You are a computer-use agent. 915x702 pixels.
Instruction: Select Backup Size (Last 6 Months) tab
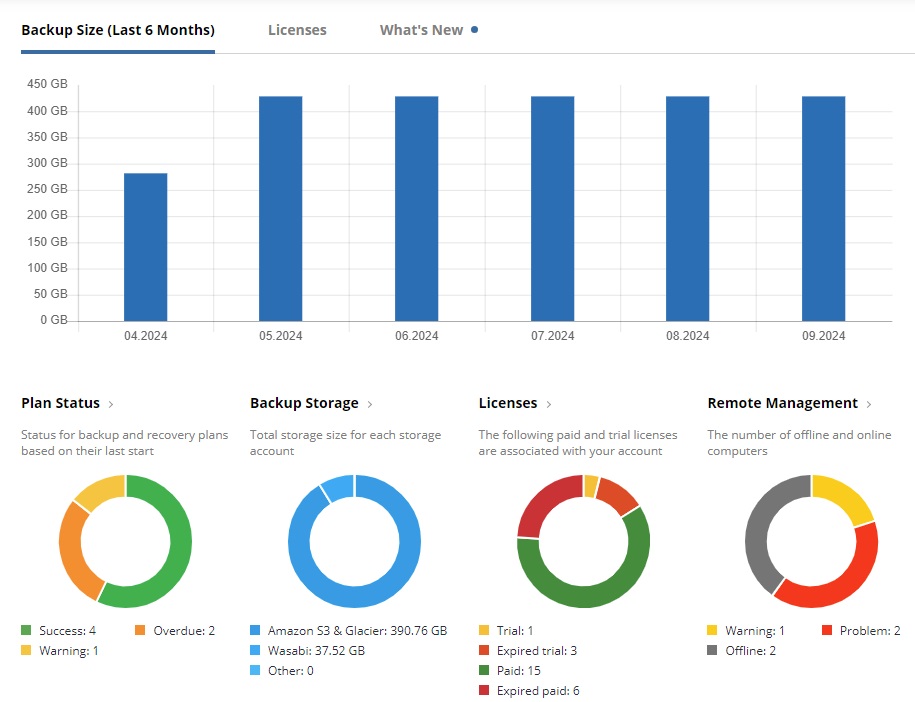118,30
